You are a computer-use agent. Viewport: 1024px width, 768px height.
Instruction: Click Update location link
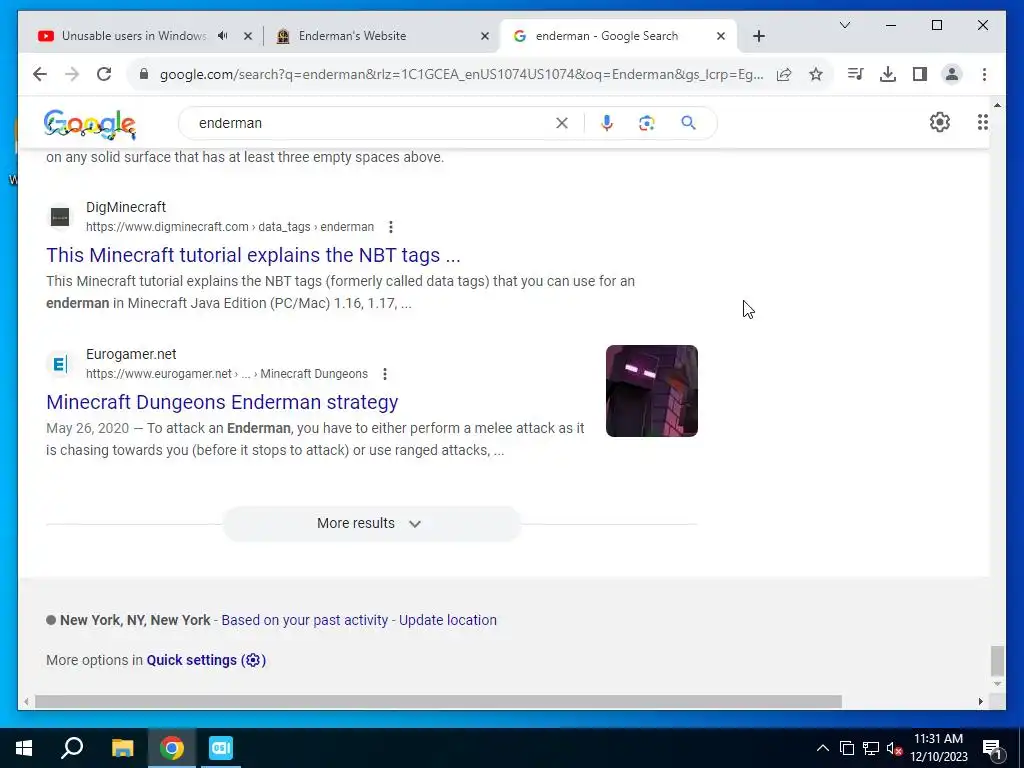(x=448, y=620)
